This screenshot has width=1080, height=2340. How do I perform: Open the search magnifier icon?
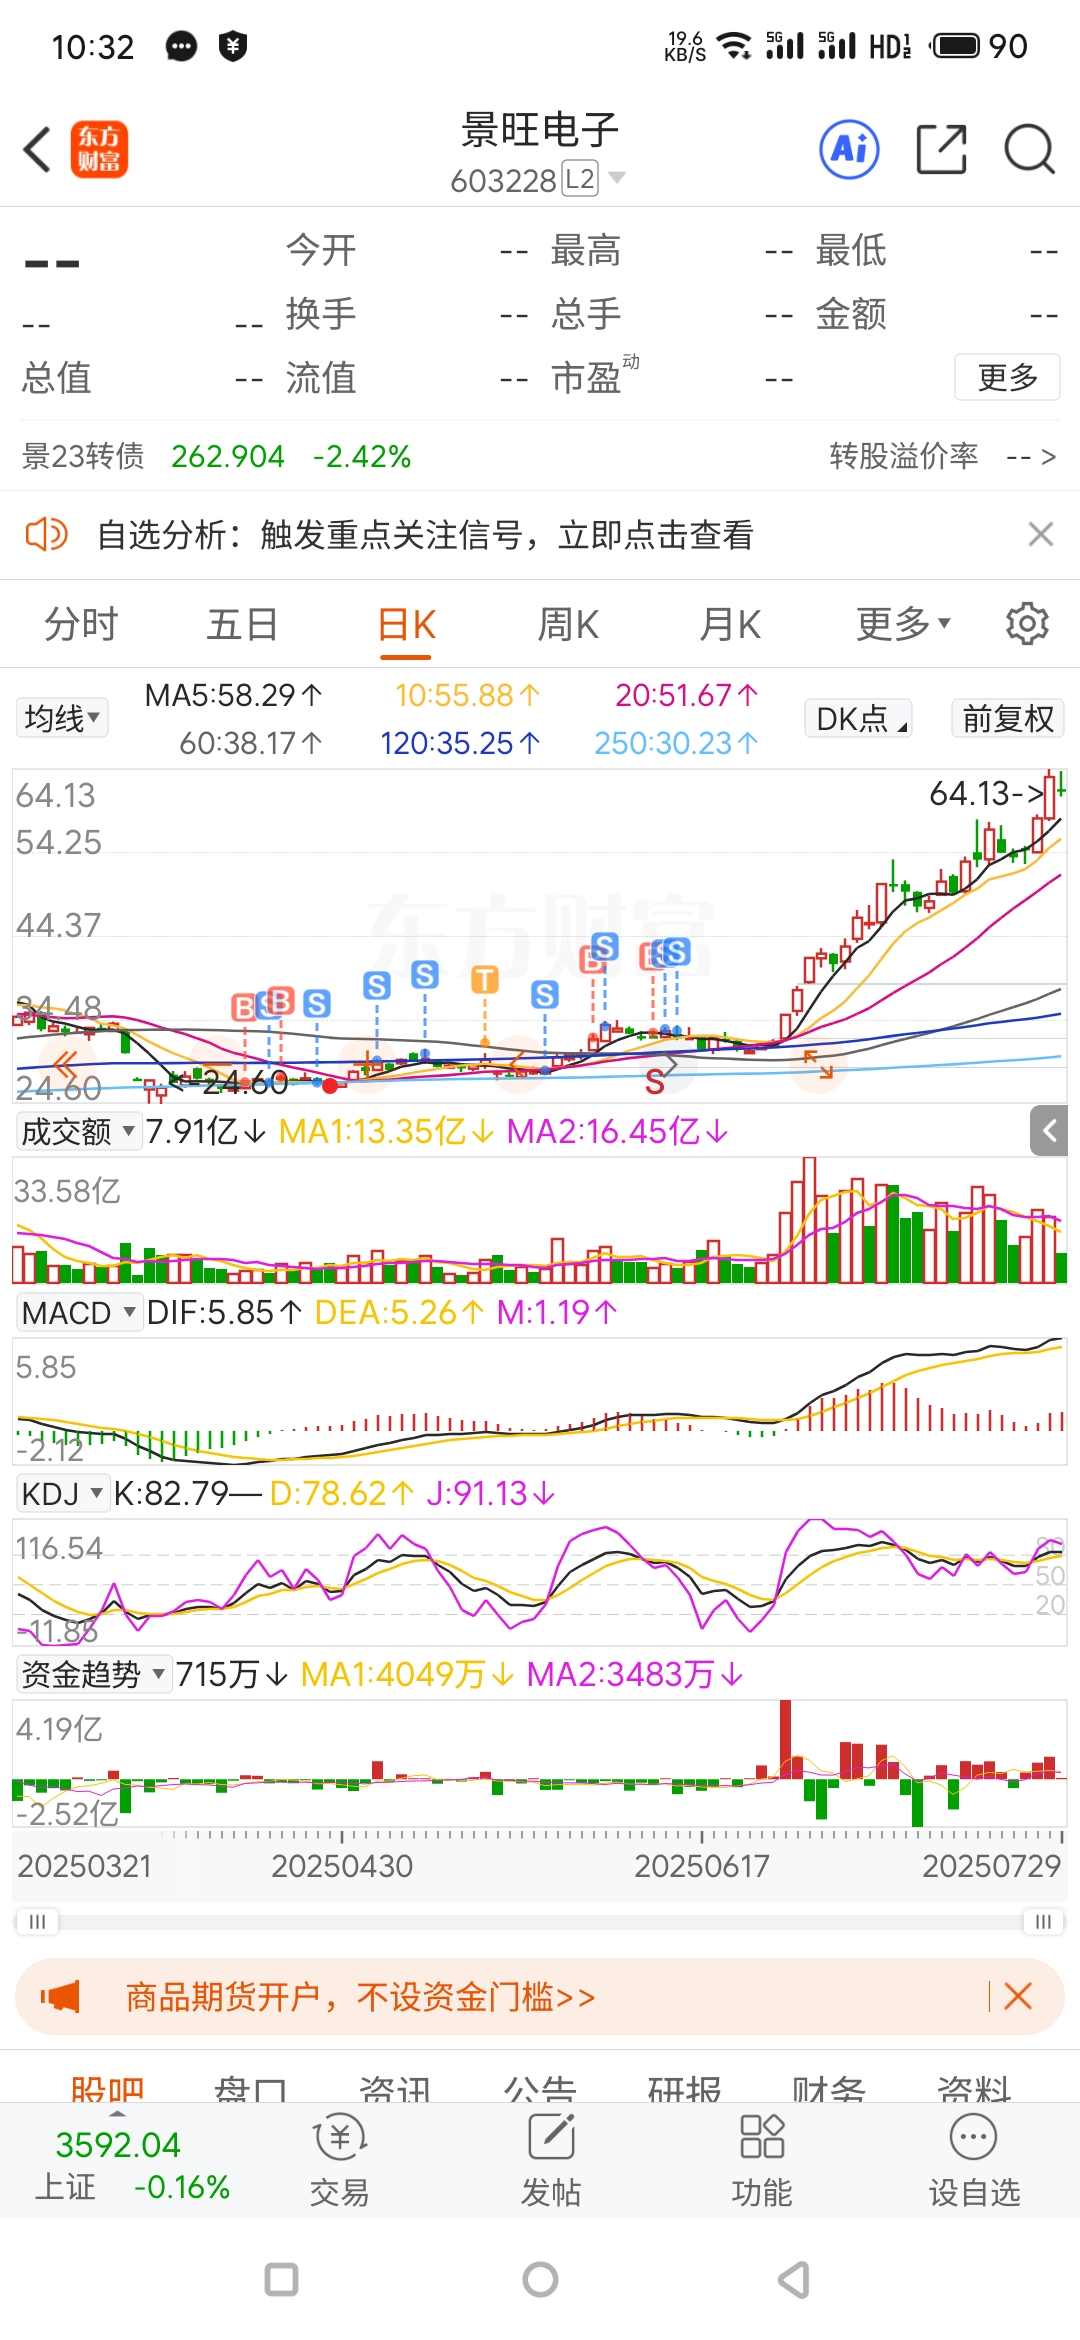click(1030, 150)
